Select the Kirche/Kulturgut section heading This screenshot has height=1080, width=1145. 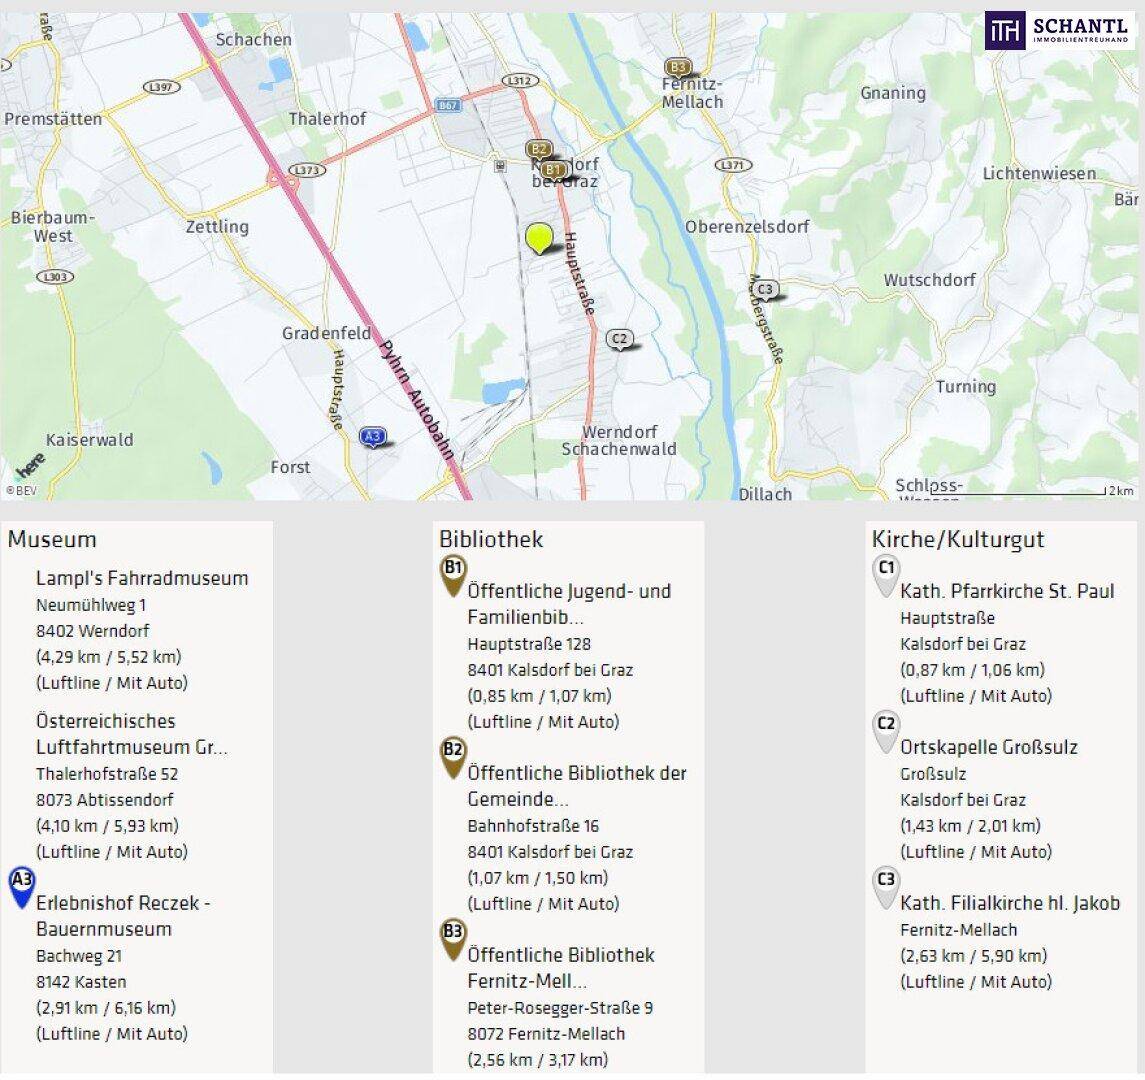957,540
